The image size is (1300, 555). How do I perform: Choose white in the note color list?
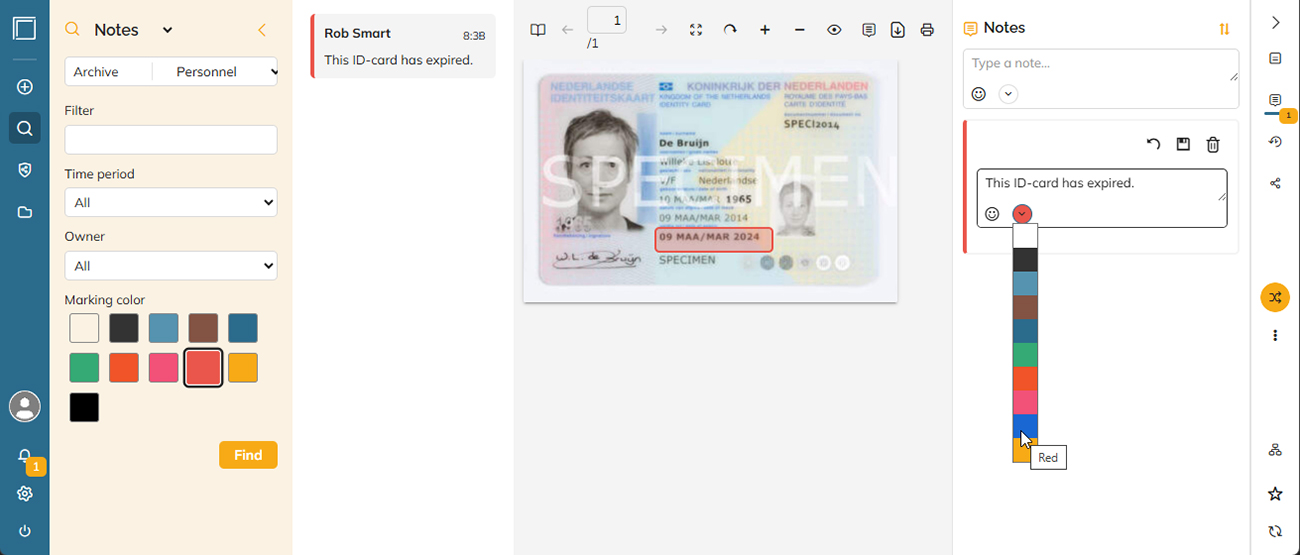click(x=1025, y=236)
